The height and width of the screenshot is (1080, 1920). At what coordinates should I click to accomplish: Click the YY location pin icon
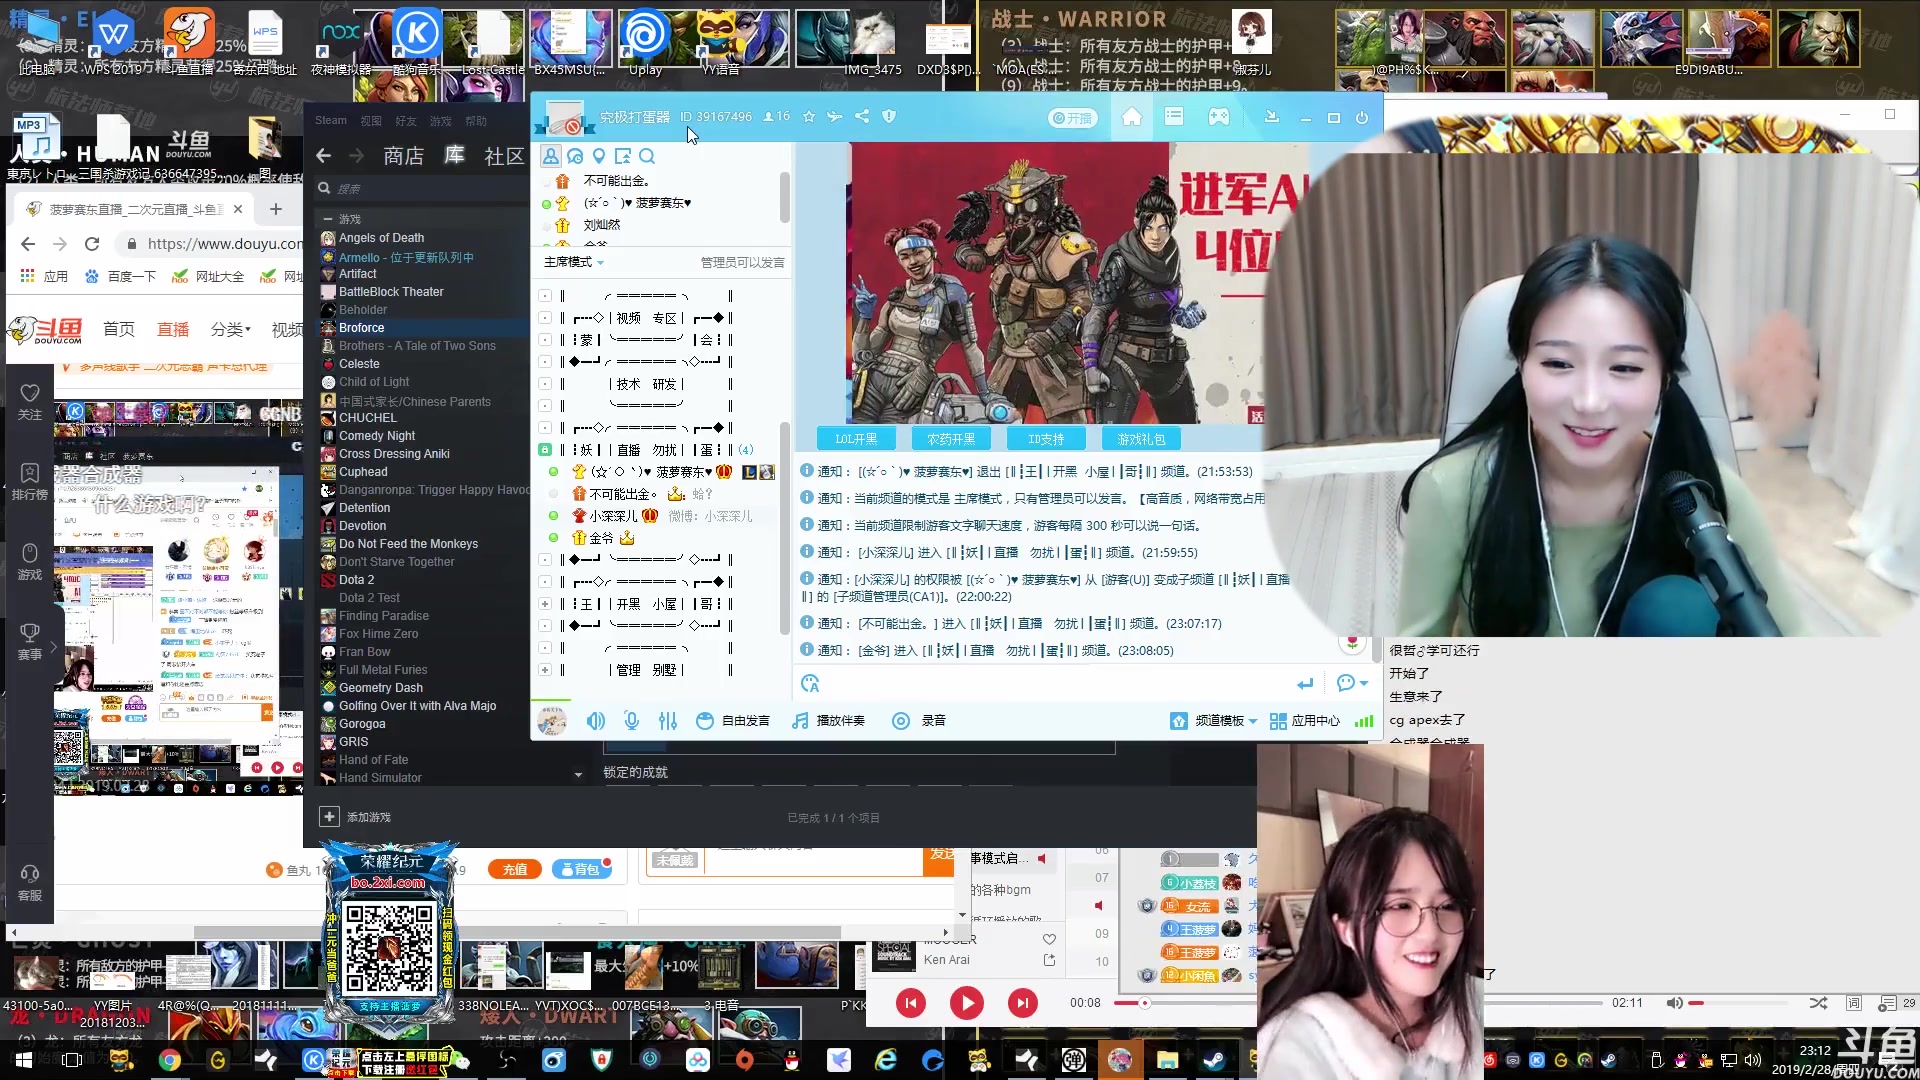(599, 156)
